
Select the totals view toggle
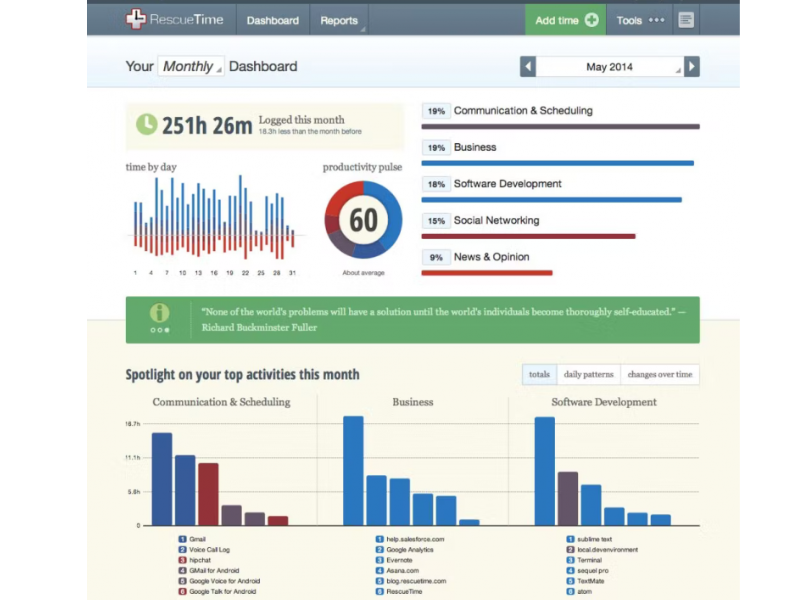tap(539, 375)
